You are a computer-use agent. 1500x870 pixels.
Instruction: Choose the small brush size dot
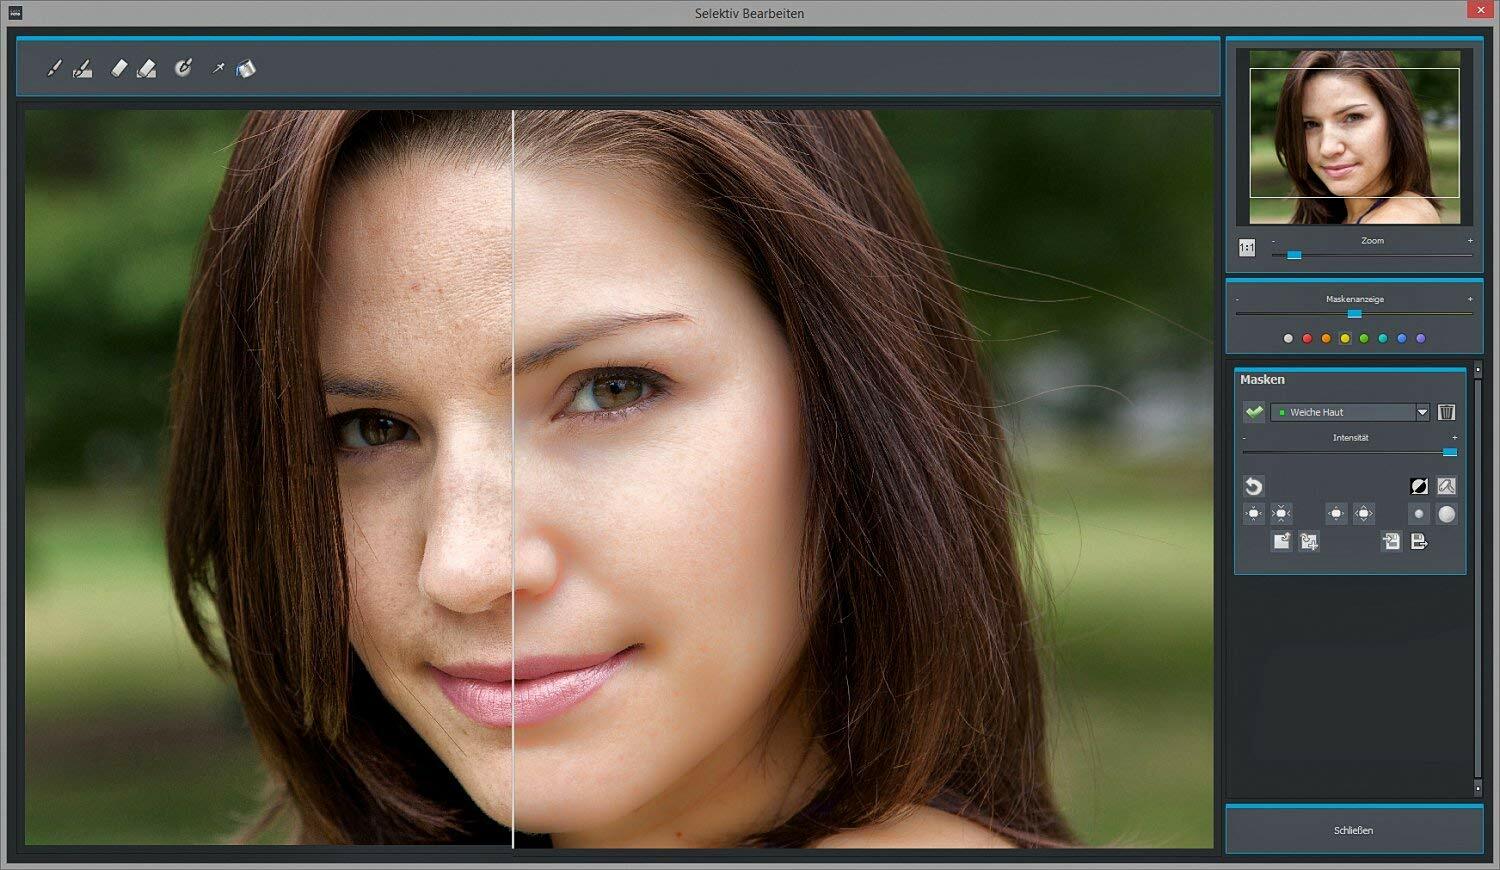pyautogui.click(x=1418, y=514)
